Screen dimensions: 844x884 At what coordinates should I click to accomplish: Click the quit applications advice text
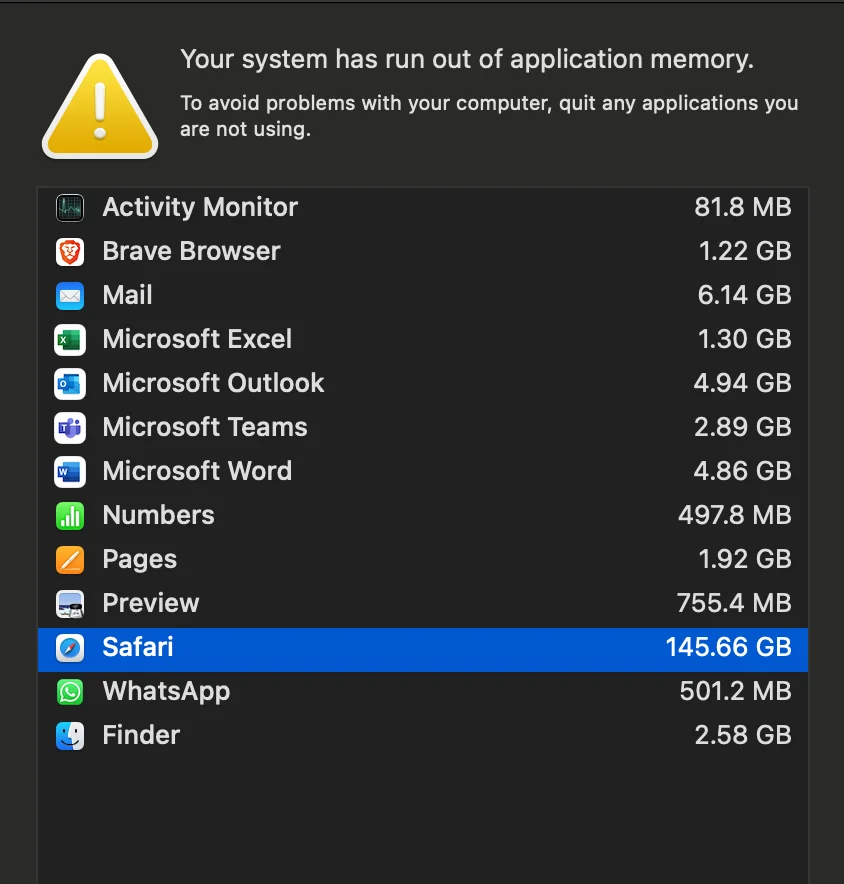pyautogui.click(x=489, y=116)
